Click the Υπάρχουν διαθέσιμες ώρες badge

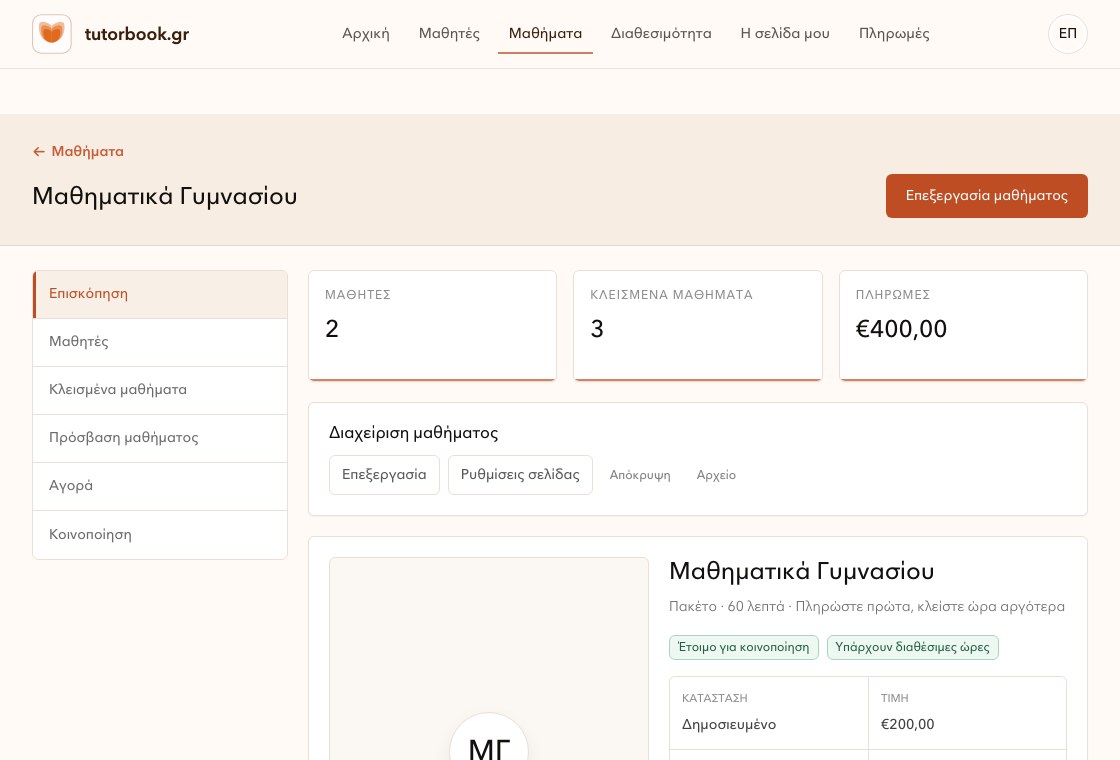pyautogui.click(x=912, y=647)
